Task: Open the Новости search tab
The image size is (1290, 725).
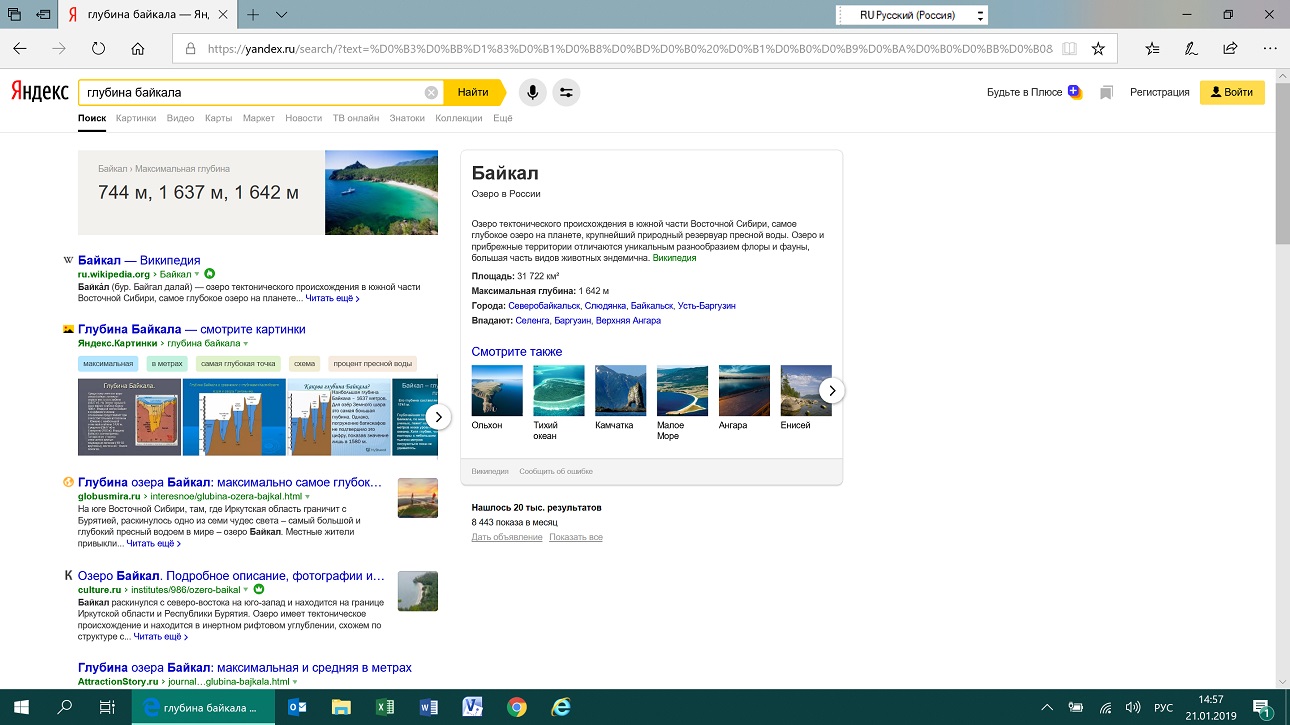Action: pos(303,118)
